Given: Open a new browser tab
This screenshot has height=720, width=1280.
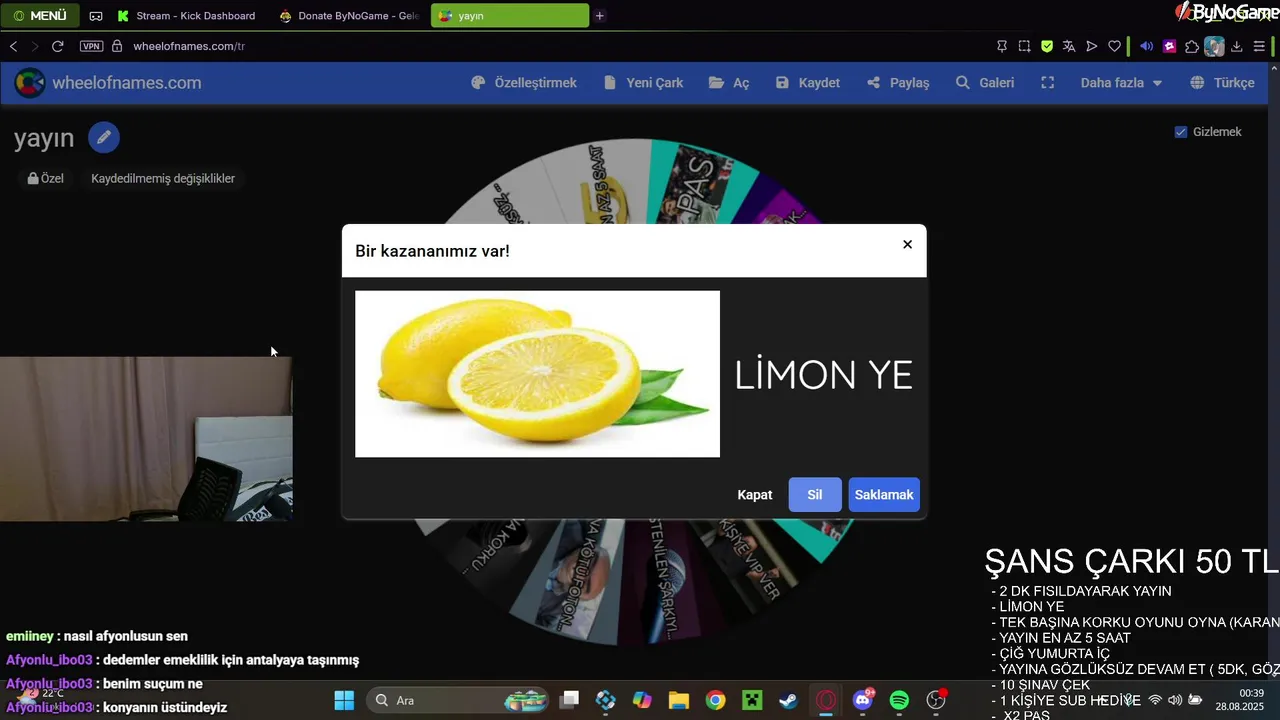Looking at the screenshot, I should [x=600, y=16].
